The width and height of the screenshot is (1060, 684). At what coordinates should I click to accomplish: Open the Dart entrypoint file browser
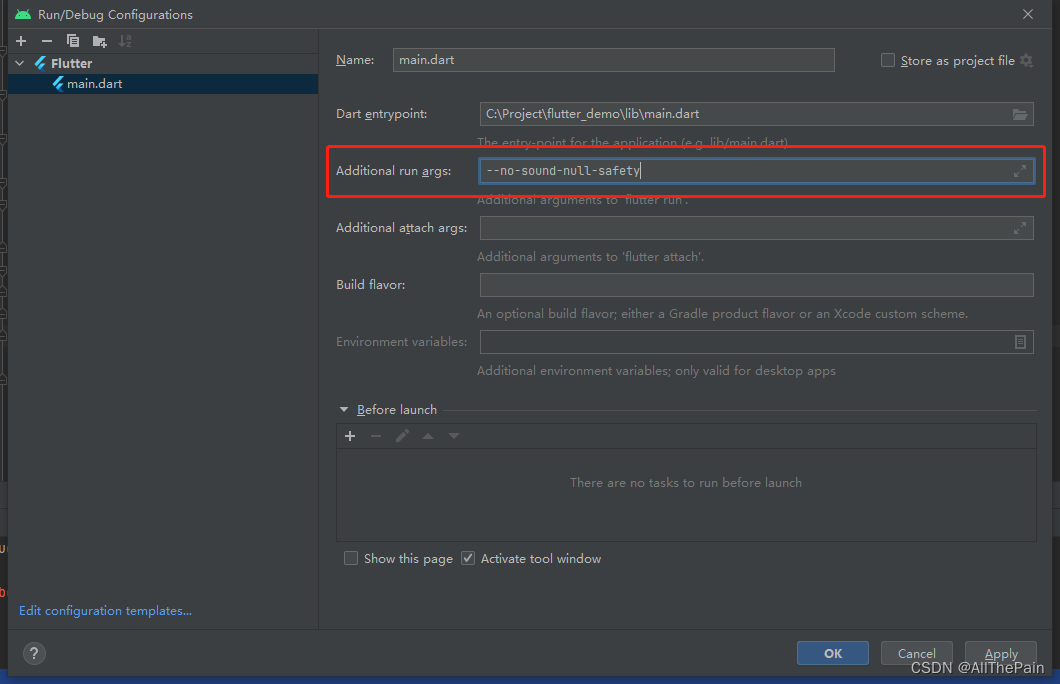(1020, 114)
